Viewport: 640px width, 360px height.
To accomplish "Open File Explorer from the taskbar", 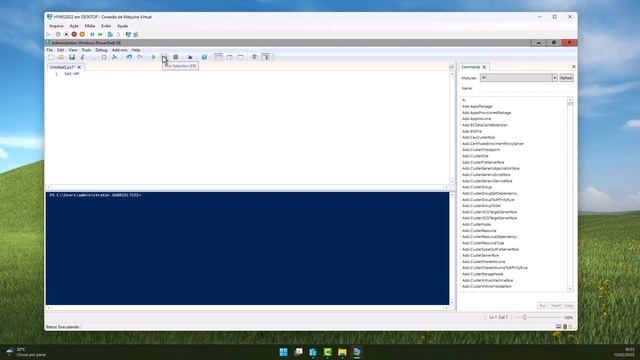I will click(342, 352).
